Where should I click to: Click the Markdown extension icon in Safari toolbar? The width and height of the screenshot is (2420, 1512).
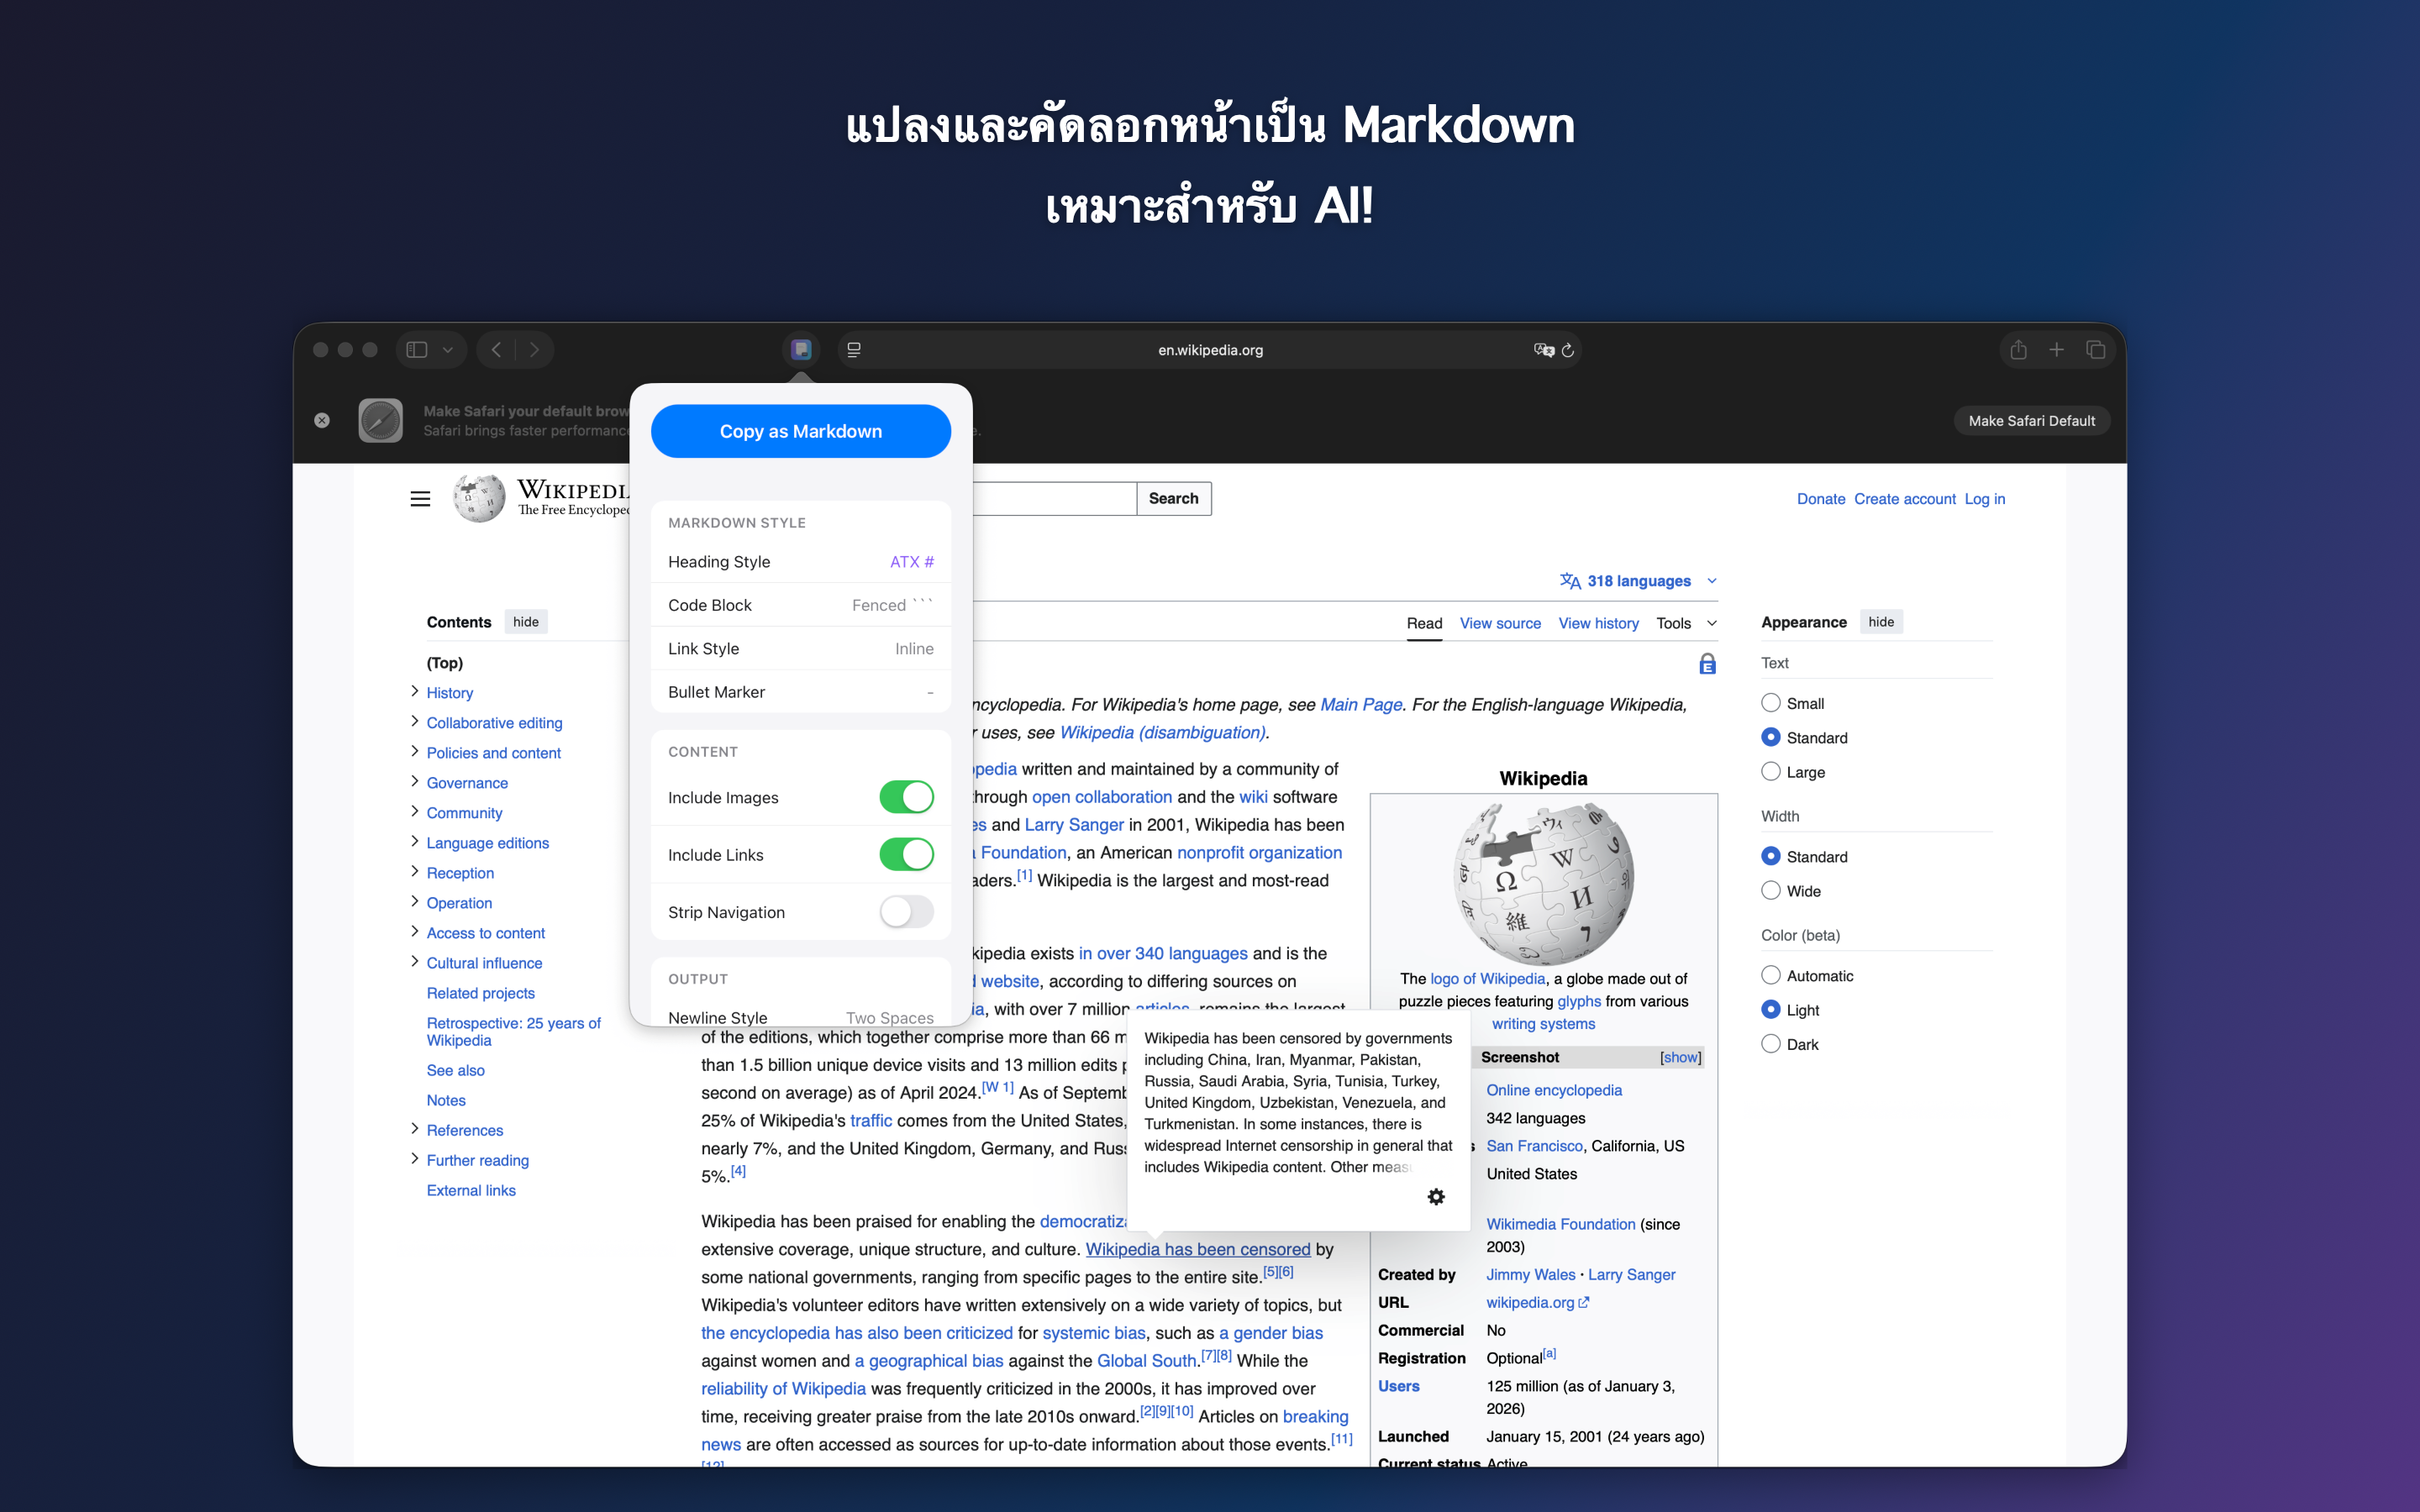(800, 350)
